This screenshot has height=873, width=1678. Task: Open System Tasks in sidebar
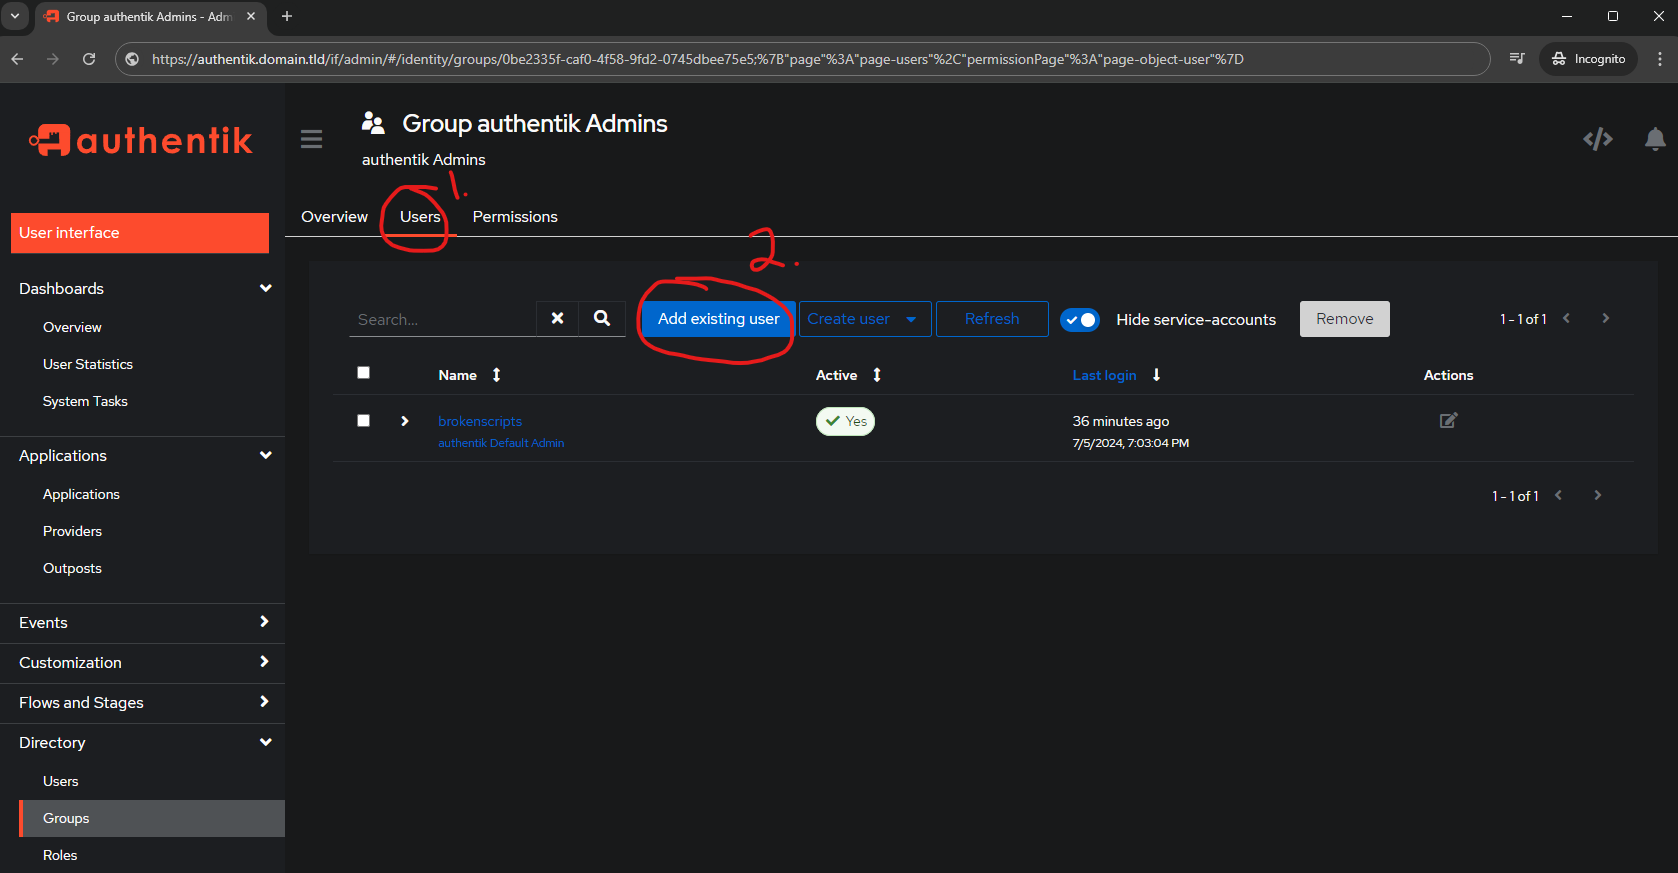(x=85, y=401)
